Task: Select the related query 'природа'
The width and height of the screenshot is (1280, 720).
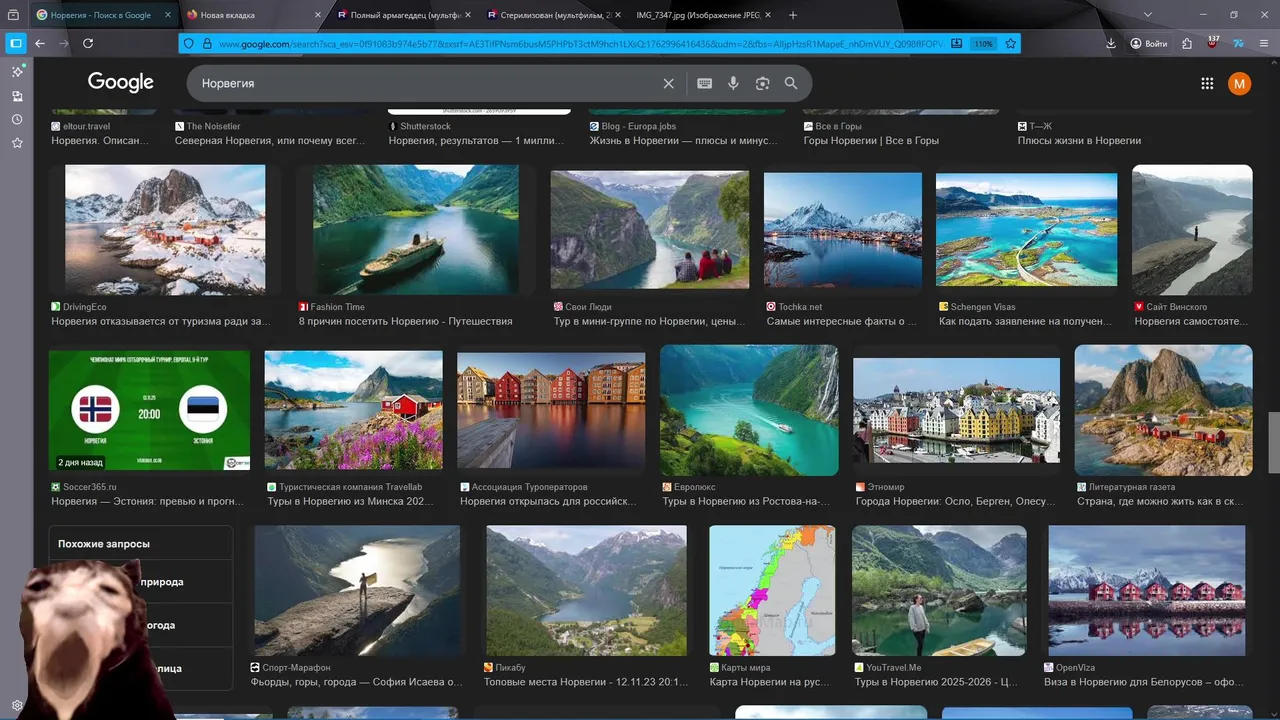Action: [162, 582]
